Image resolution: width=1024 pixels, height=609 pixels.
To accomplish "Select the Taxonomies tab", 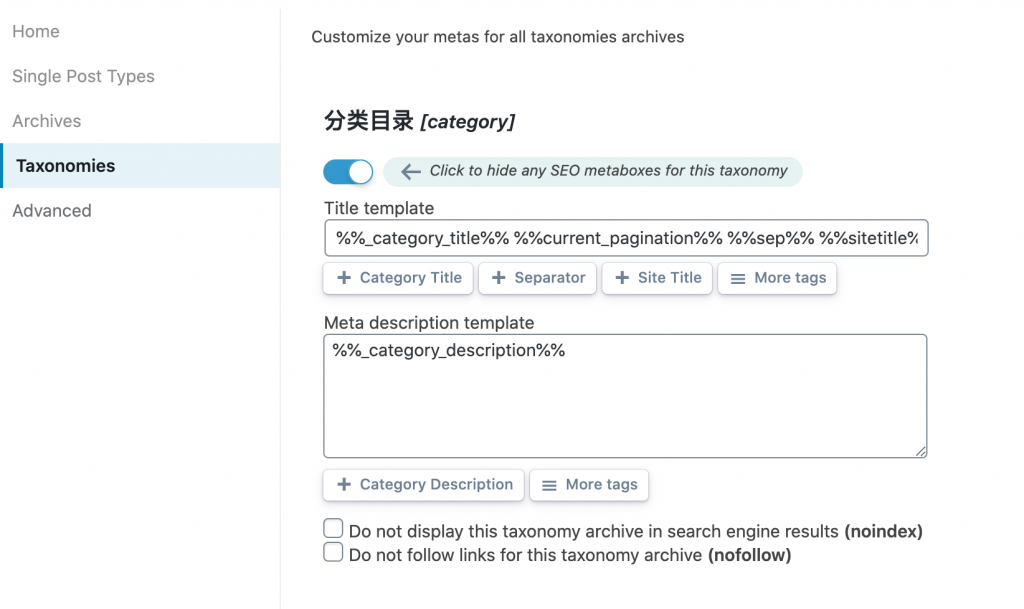I will click(66, 166).
